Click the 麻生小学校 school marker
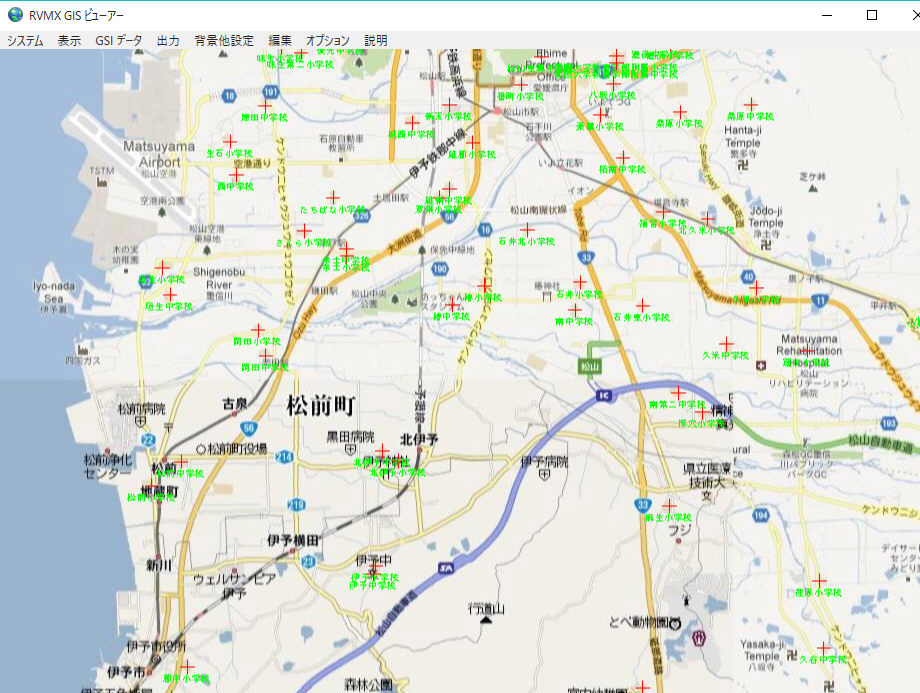Image resolution: width=920 pixels, height=693 pixels. pyautogui.click(x=669, y=506)
